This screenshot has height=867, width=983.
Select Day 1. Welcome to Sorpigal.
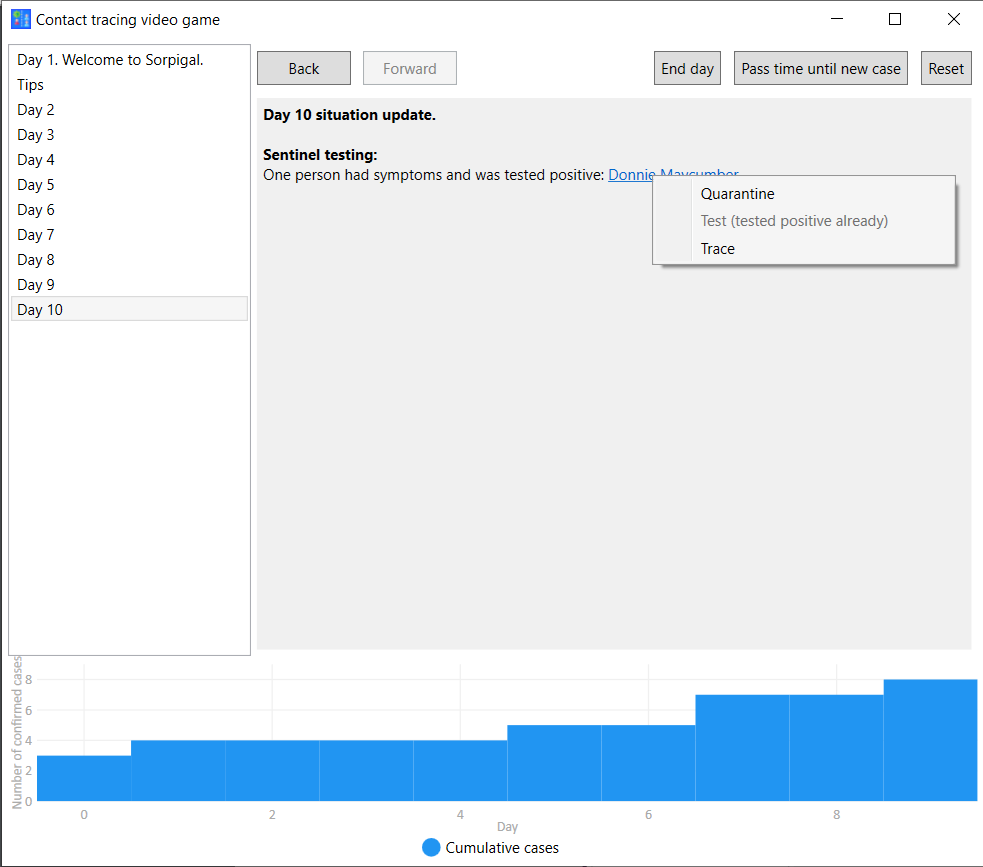coord(129,60)
